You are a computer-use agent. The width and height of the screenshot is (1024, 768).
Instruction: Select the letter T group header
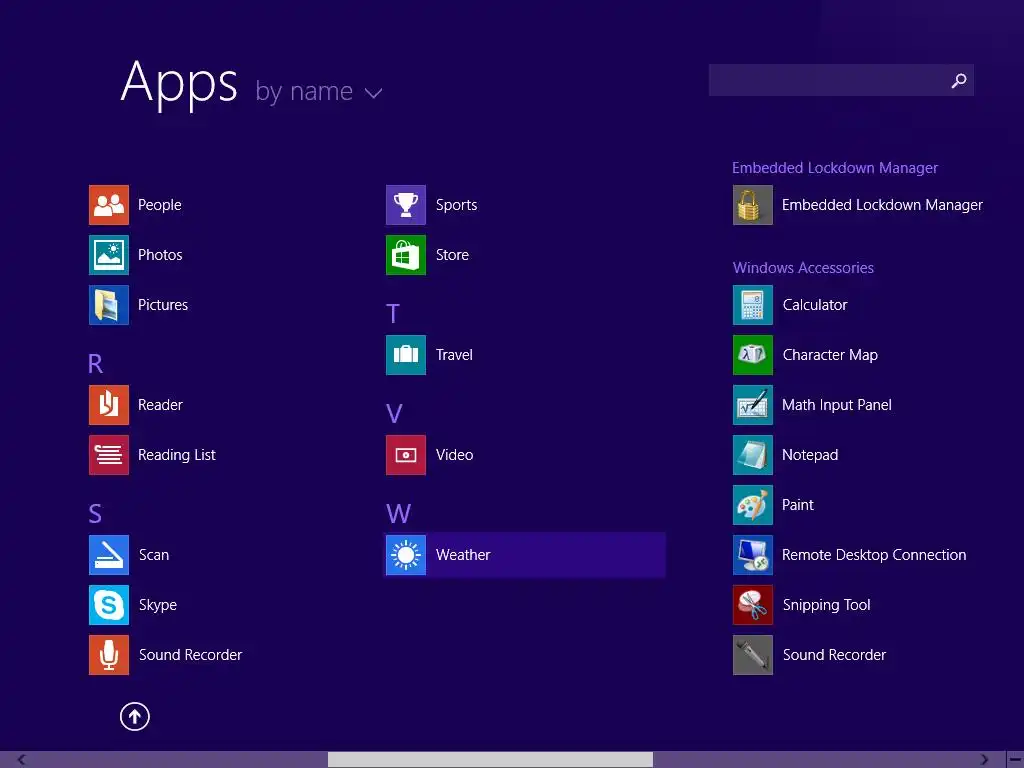click(x=392, y=314)
